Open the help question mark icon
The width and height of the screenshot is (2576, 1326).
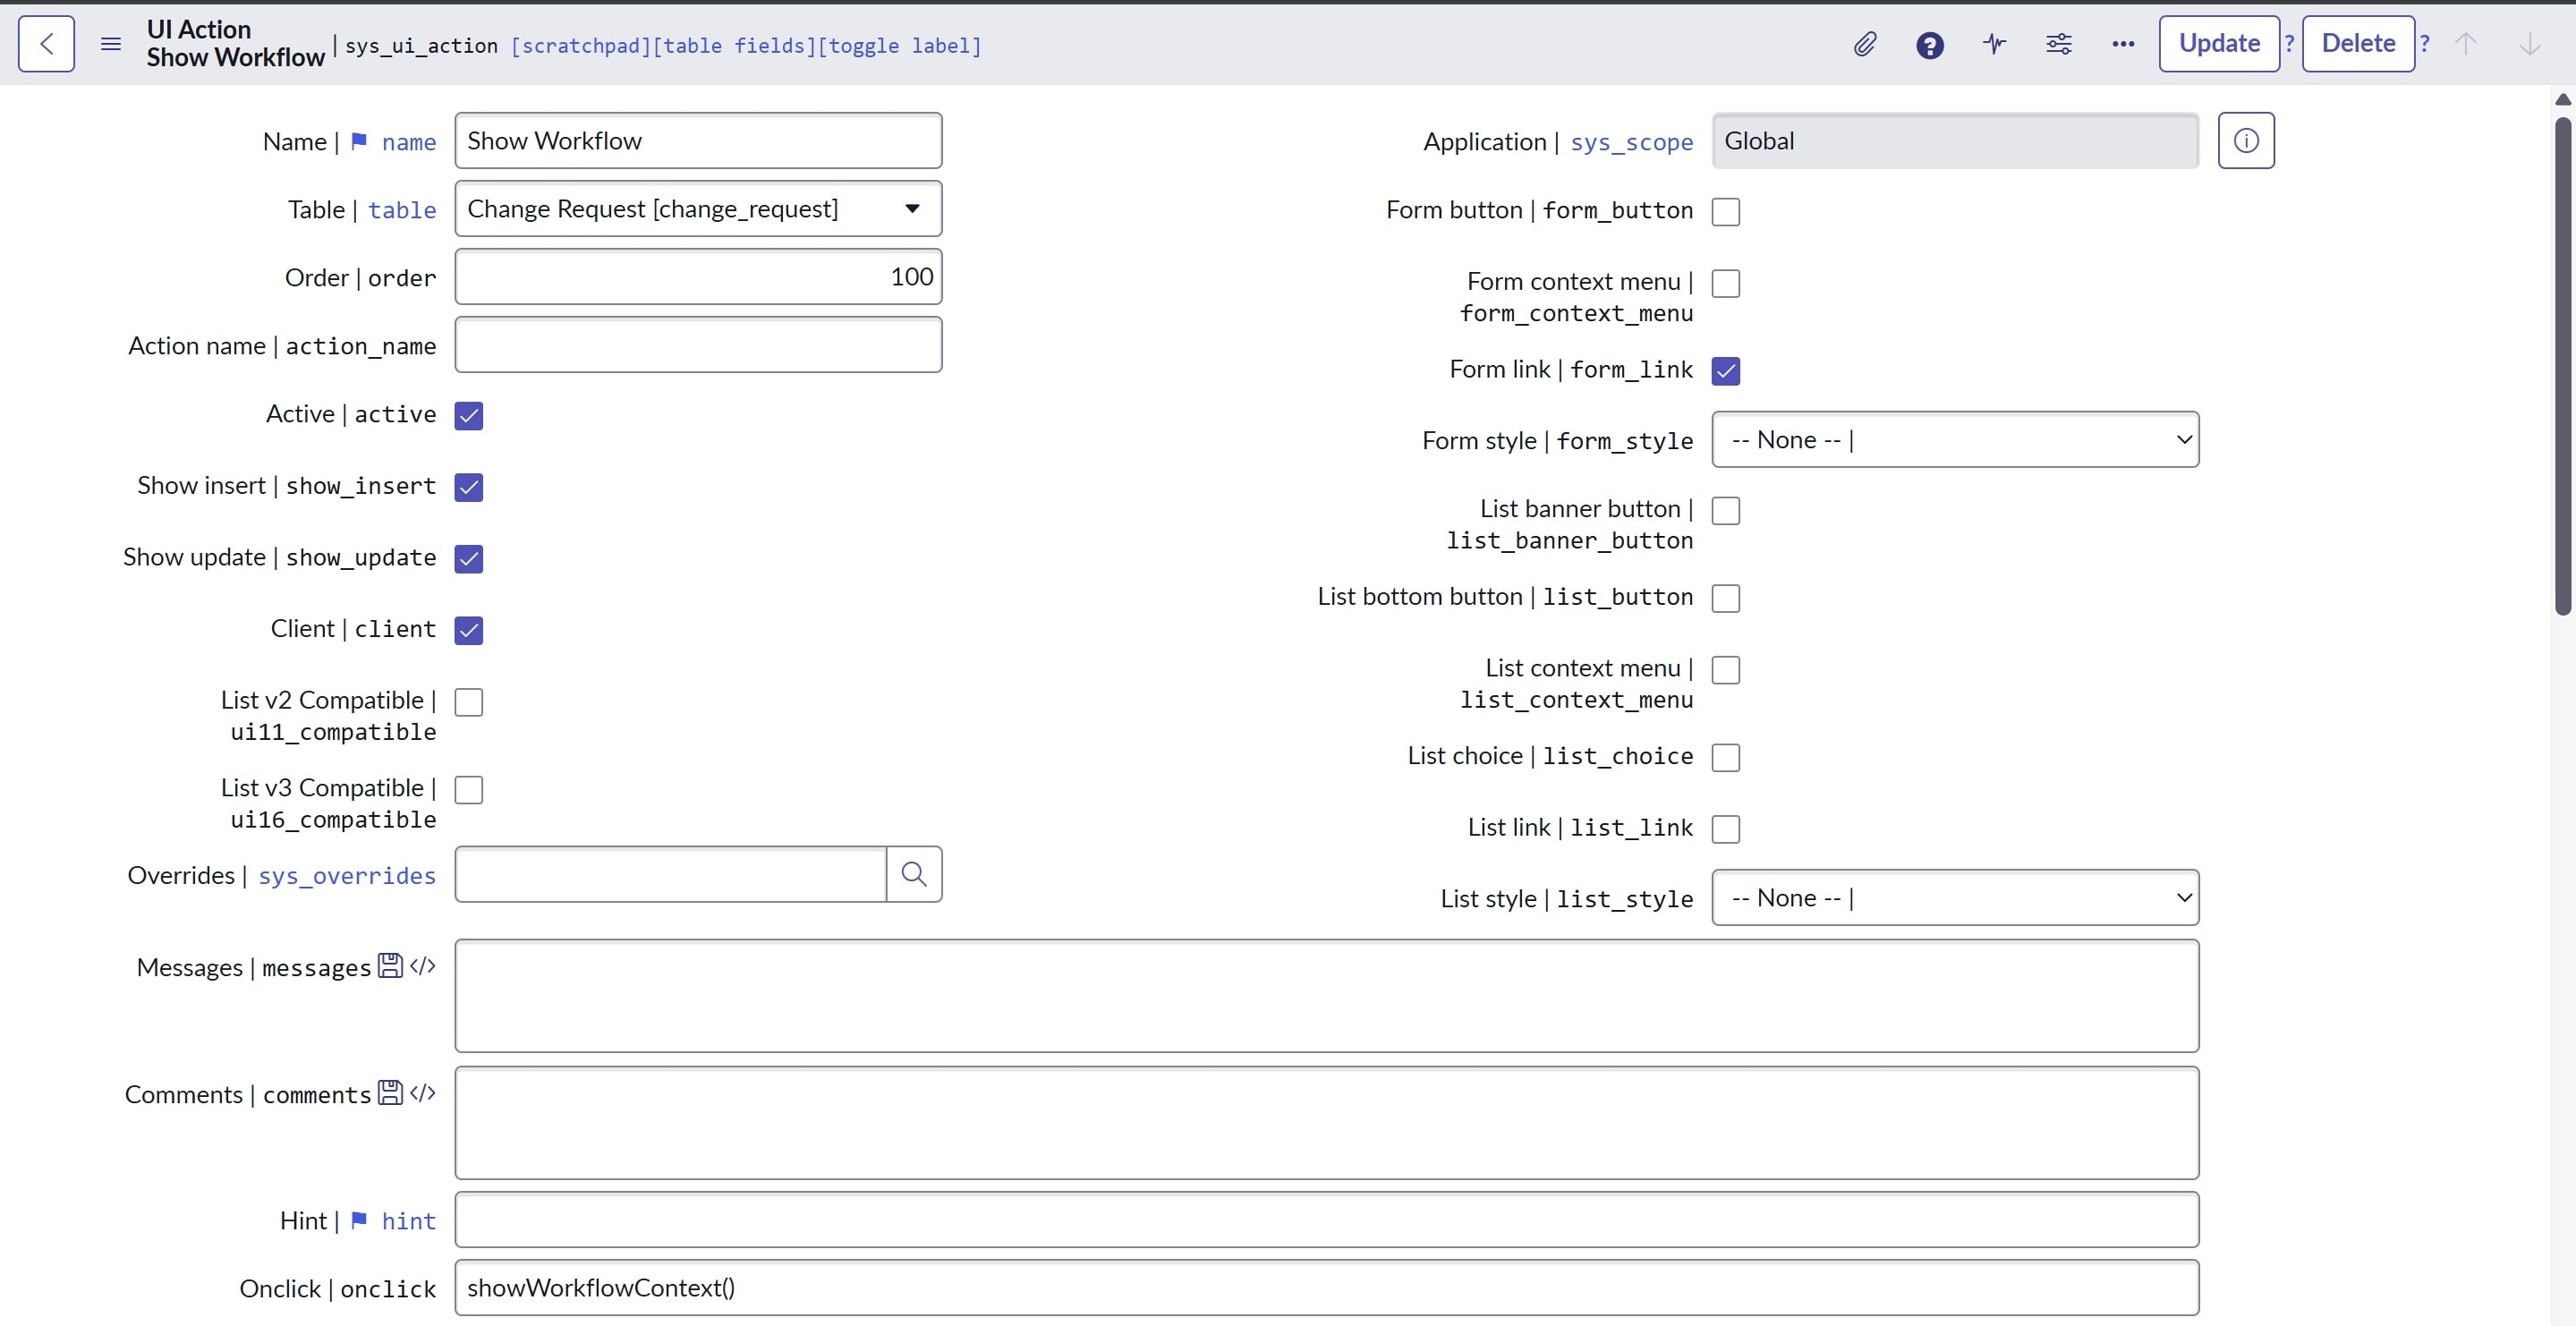1930,45
